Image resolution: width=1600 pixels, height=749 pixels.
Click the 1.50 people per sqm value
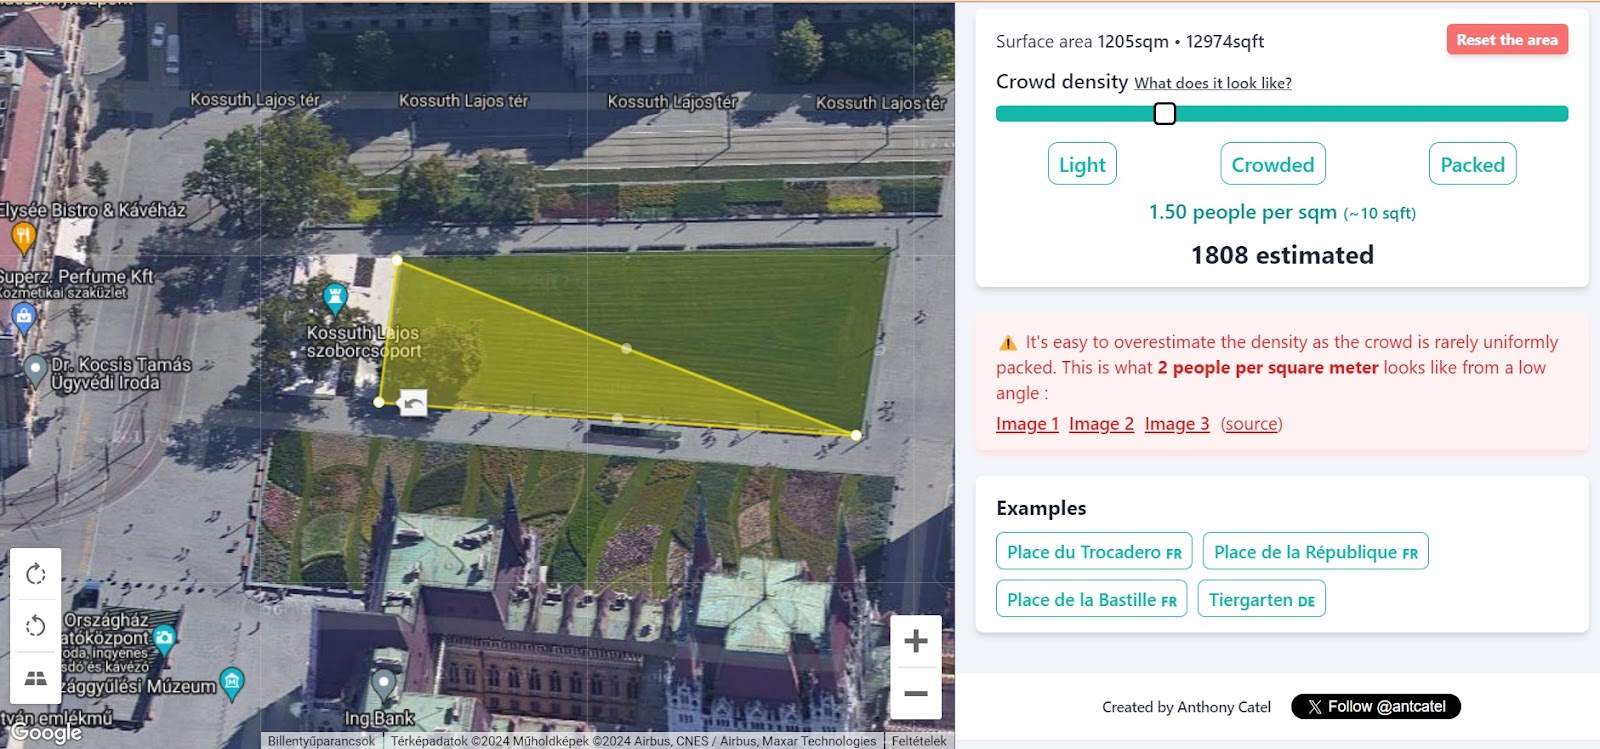(1242, 212)
